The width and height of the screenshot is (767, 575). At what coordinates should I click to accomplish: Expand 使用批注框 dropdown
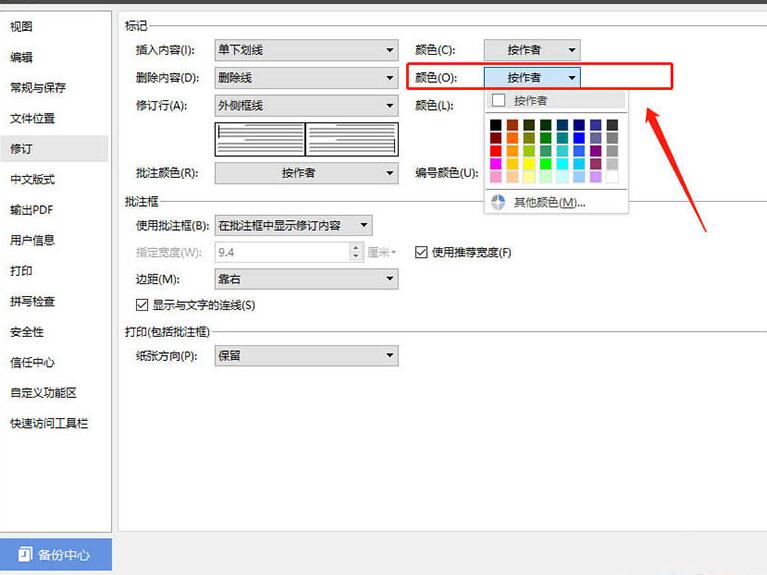293,225
